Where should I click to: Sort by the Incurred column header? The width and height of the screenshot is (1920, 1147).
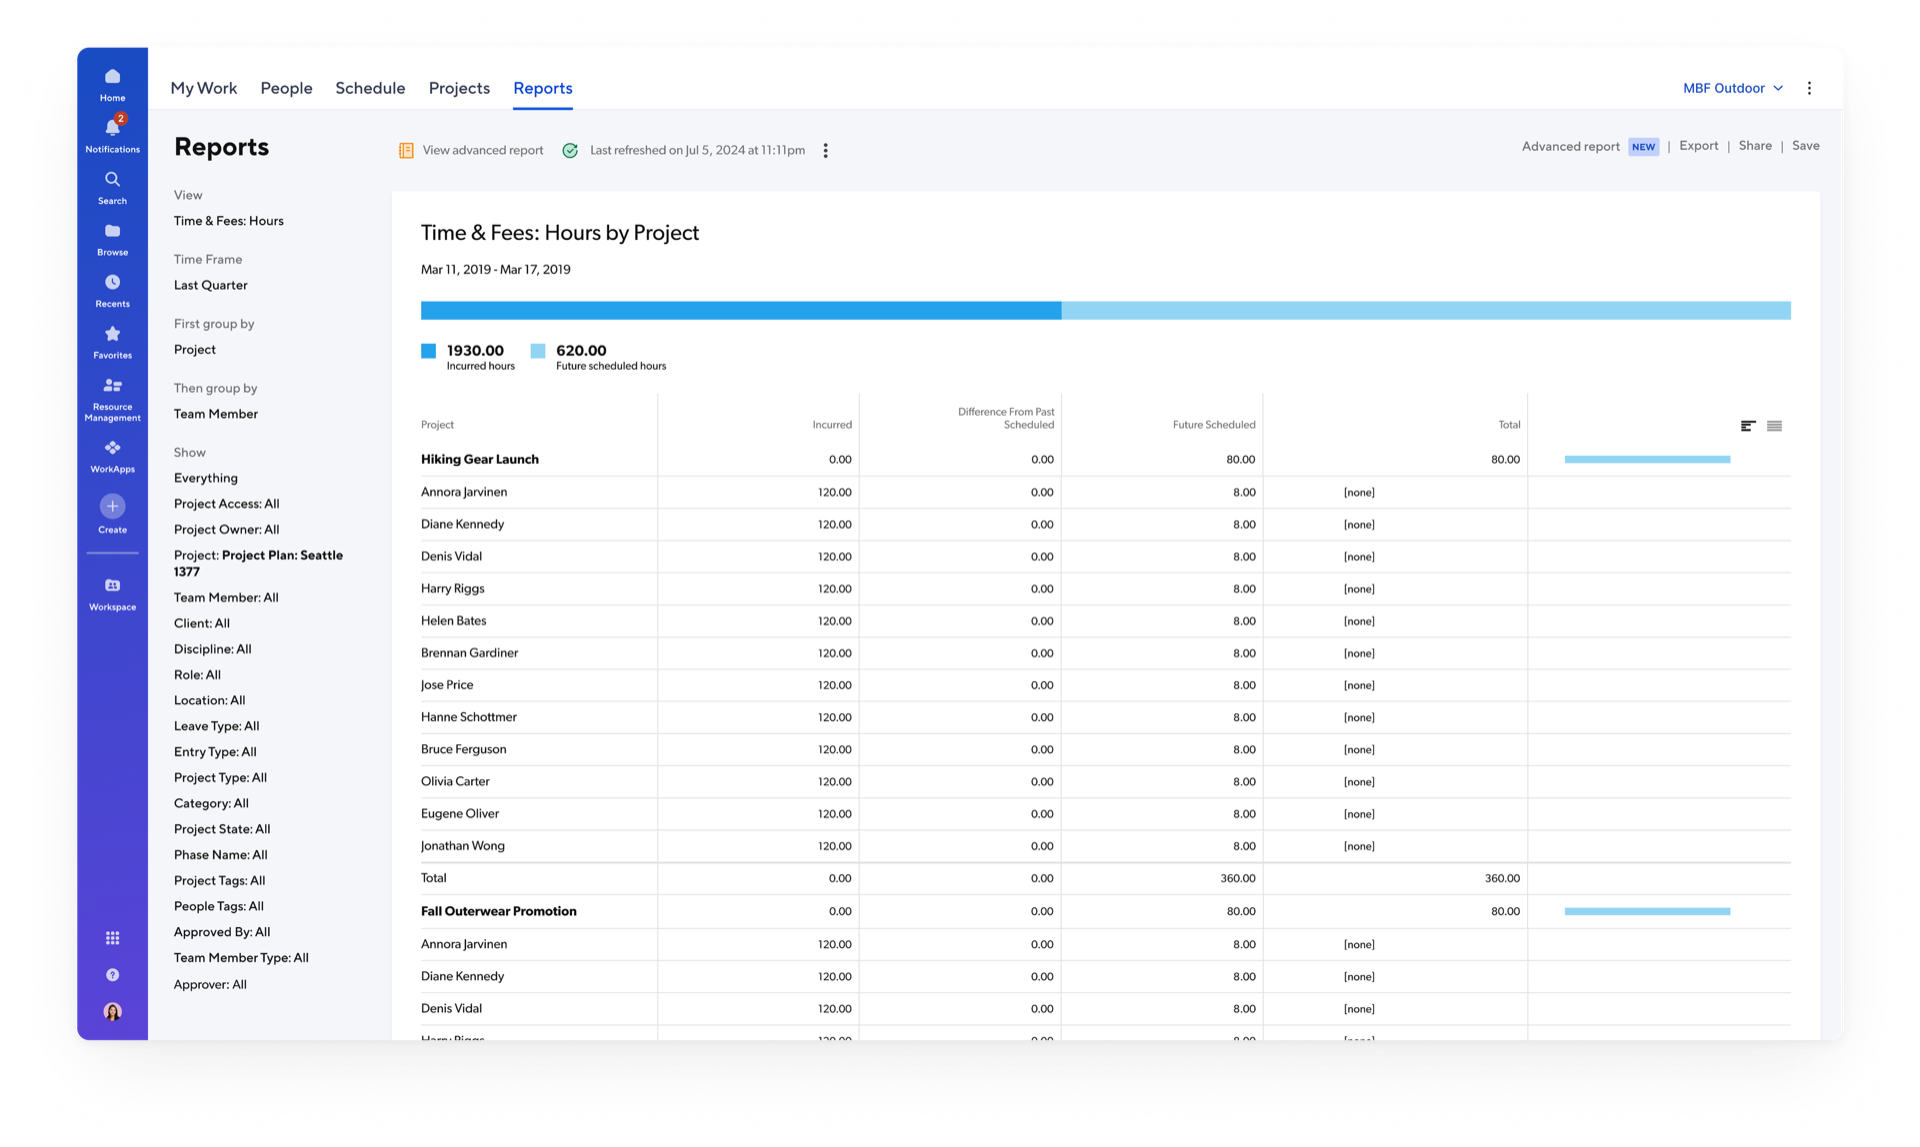click(832, 425)
